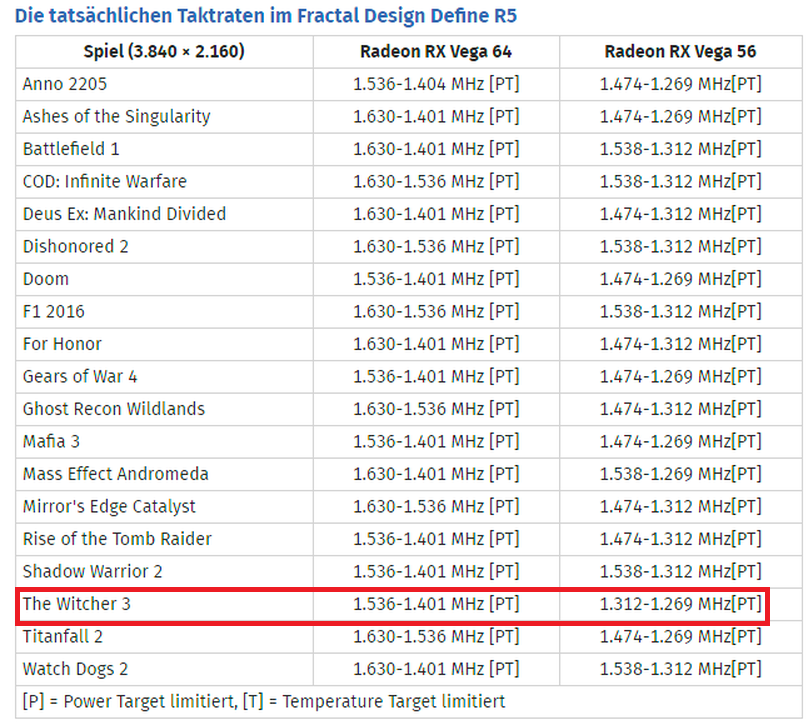Viewport: 808px width, 725px height.
Task: Select the 'Radeon RX Vega 64' column header
Action: 436,52
